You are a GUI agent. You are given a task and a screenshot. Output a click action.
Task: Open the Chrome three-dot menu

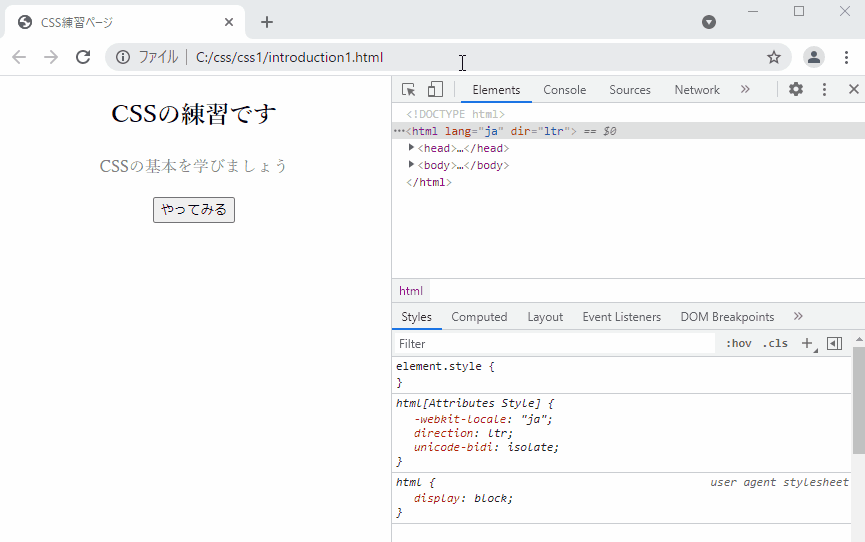[846, 57]
